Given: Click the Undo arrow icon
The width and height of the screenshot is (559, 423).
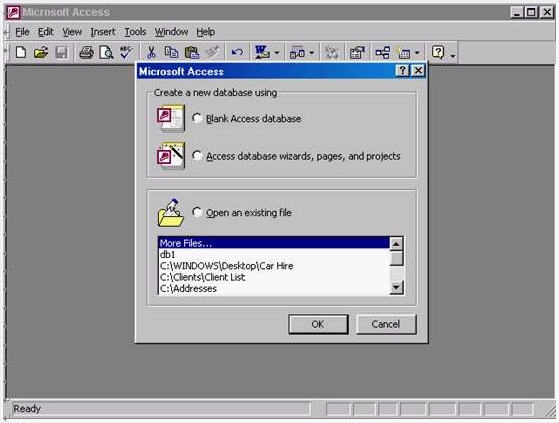Looking at the screenshot, I should pos(237,53).
